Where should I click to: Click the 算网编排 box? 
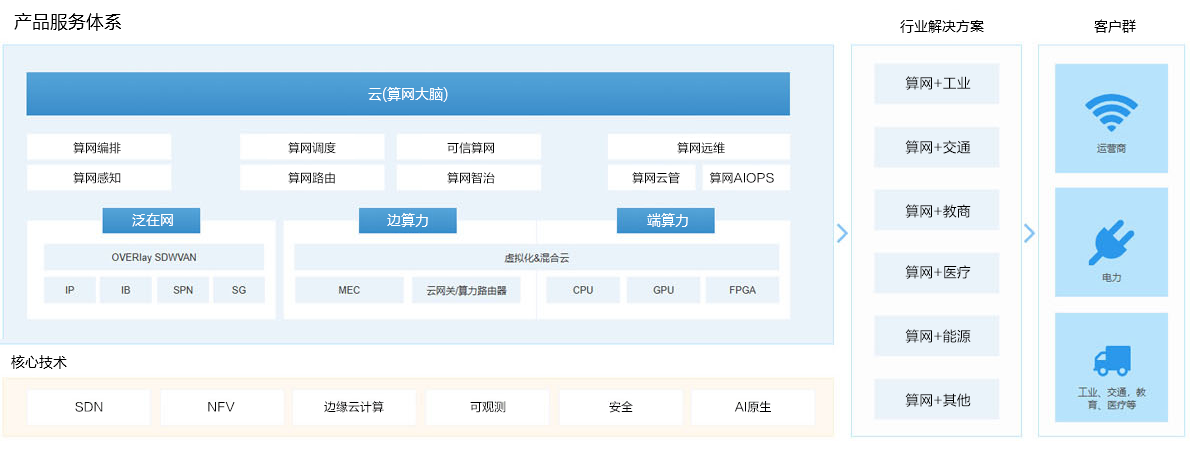pos(98,148)
